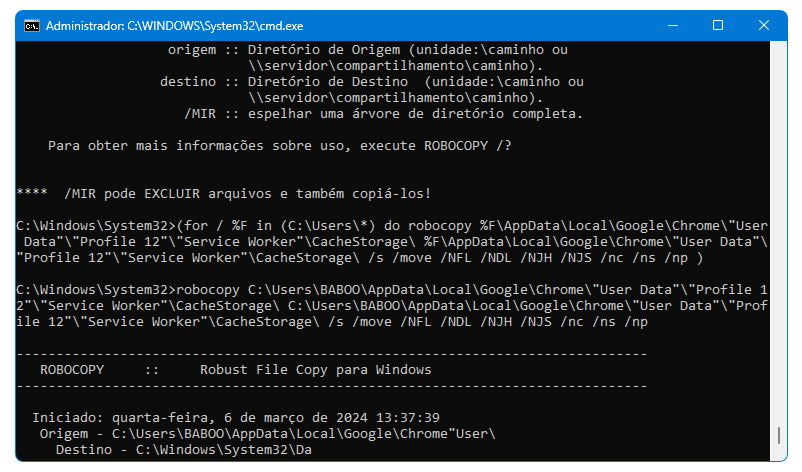Click the 'Destino - C:\Windows\System32\Da' line

click(184, 450)
